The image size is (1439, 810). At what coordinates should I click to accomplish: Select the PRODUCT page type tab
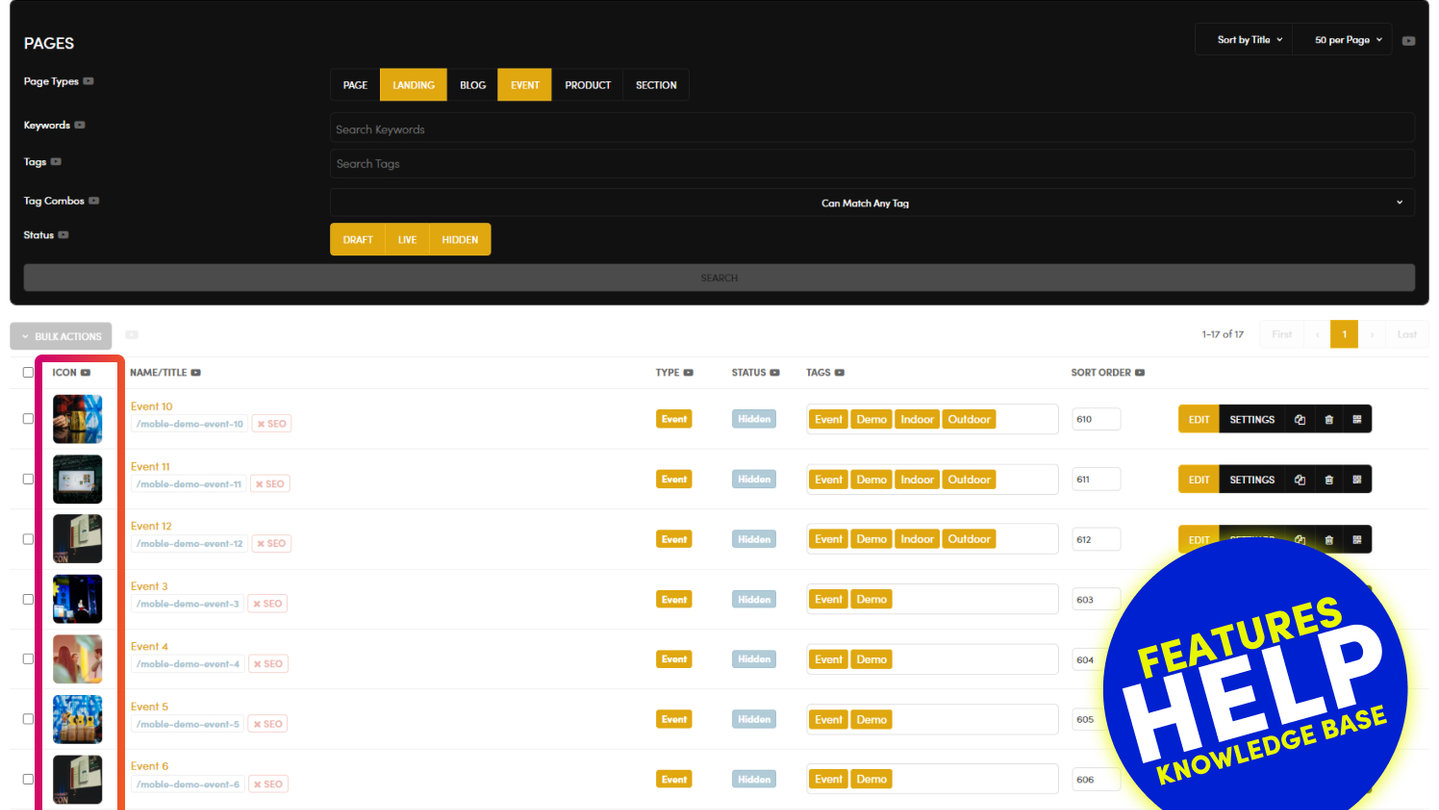pos(587,85)
